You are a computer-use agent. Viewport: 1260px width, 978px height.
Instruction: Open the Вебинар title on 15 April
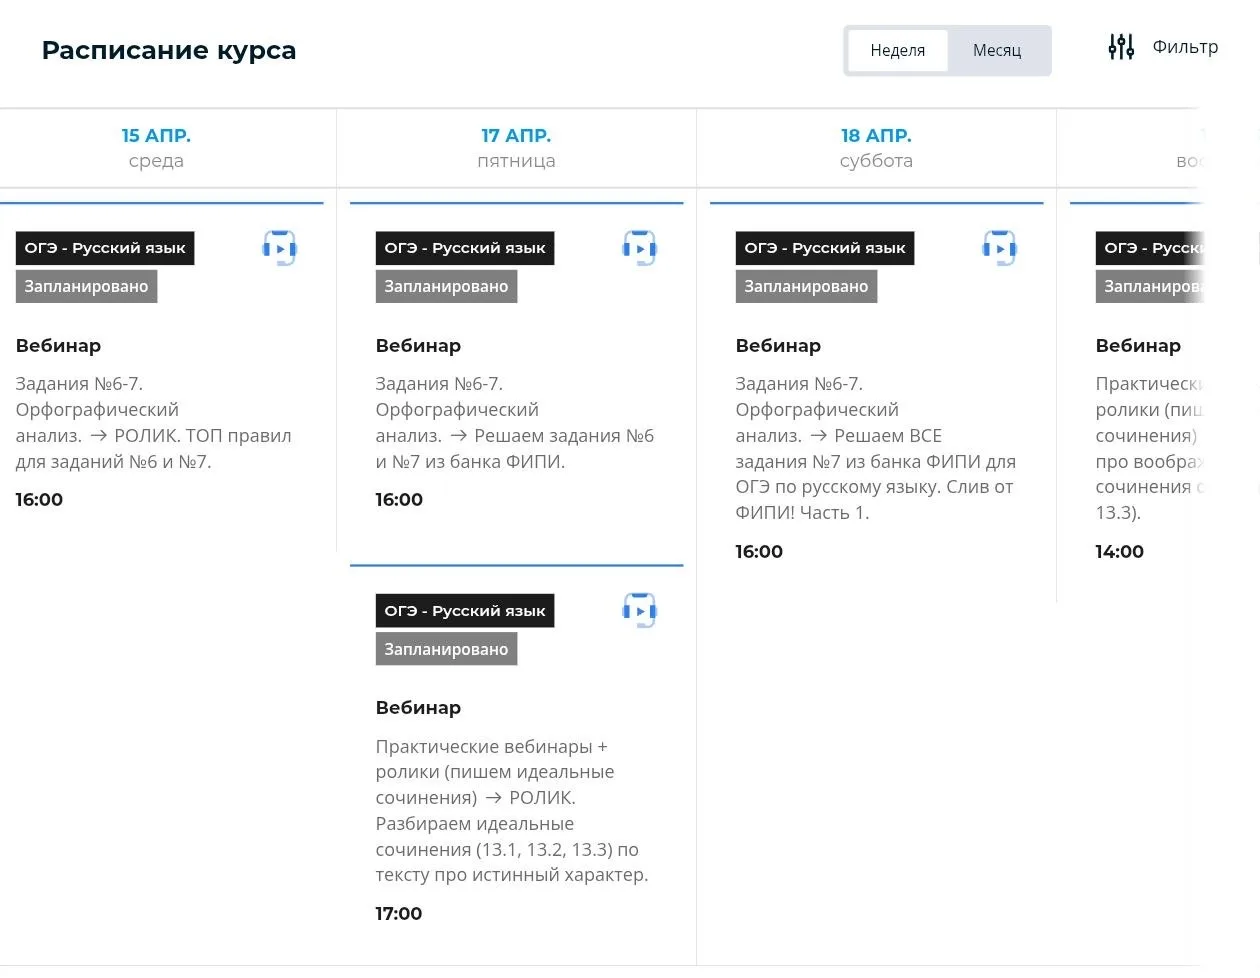58,346
